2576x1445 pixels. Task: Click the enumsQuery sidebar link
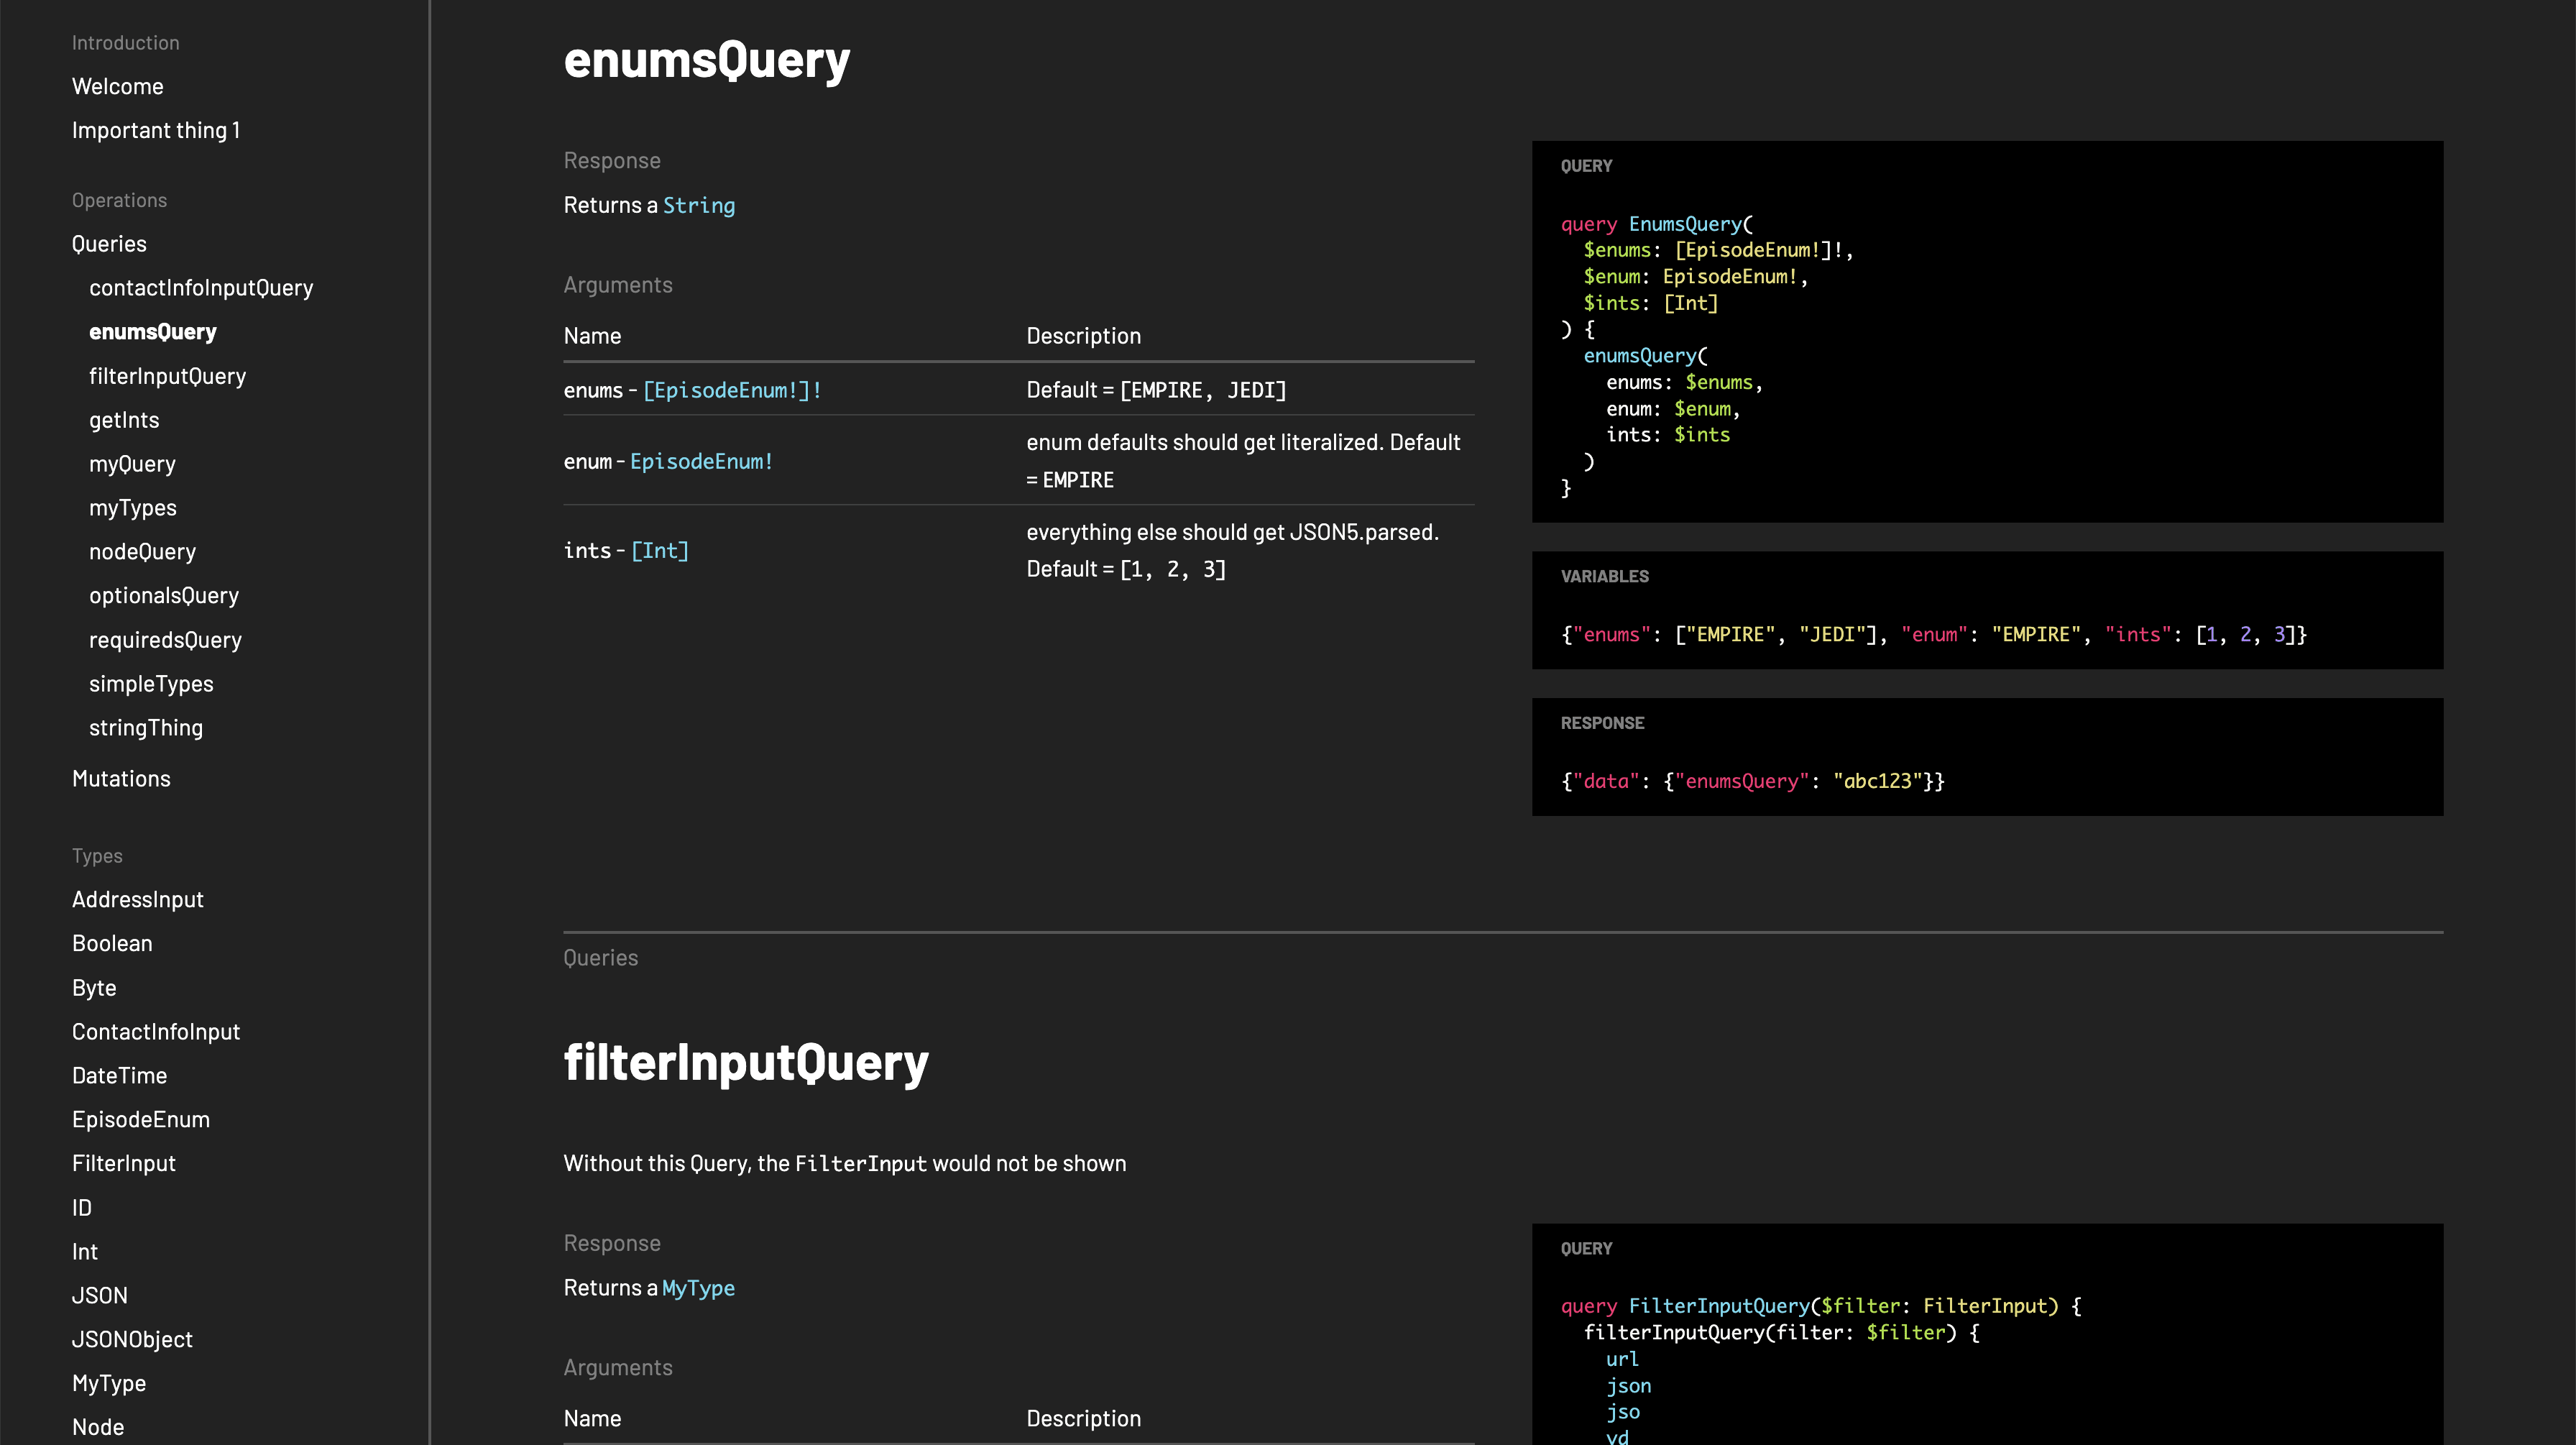[152, 331]
